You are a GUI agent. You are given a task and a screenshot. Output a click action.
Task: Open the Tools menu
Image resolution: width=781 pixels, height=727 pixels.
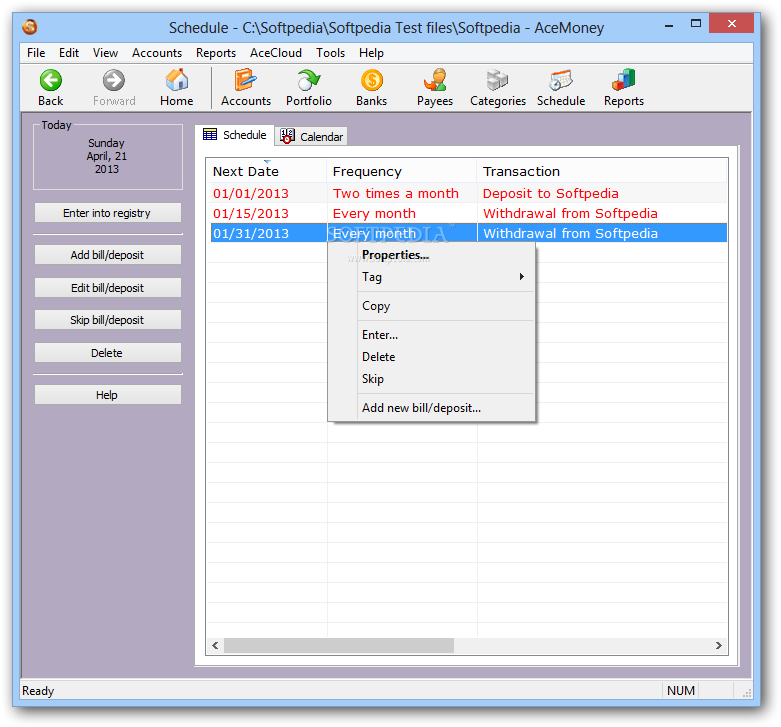click(330, 53)
